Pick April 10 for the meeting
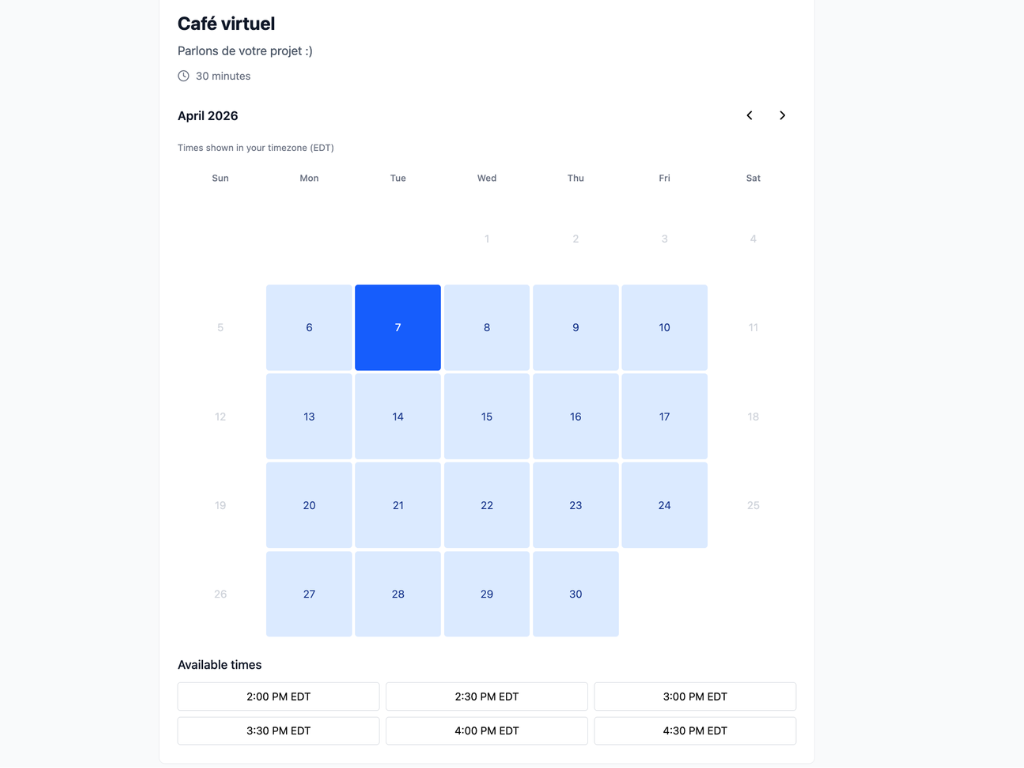This screenshot has height=768, width=1024. pyautogui.click(x=664, y=327)
